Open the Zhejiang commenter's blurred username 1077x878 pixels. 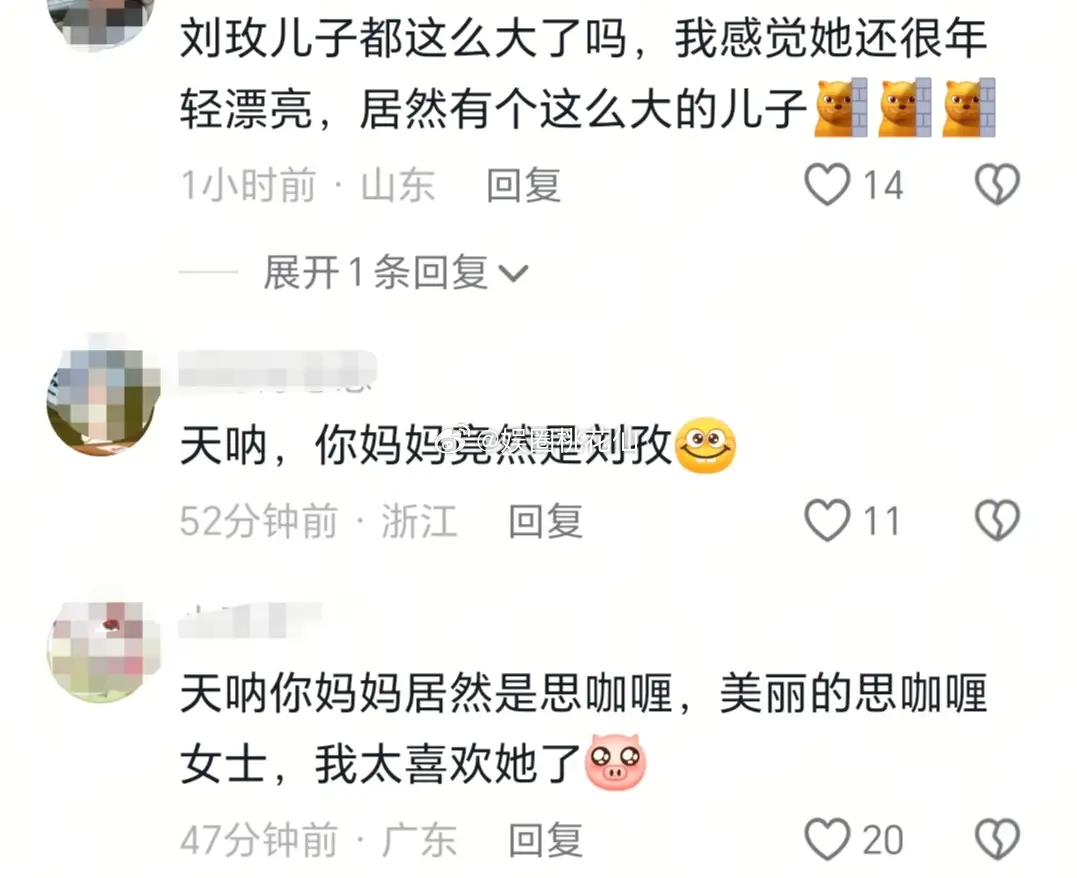click(x=277, y=370)
